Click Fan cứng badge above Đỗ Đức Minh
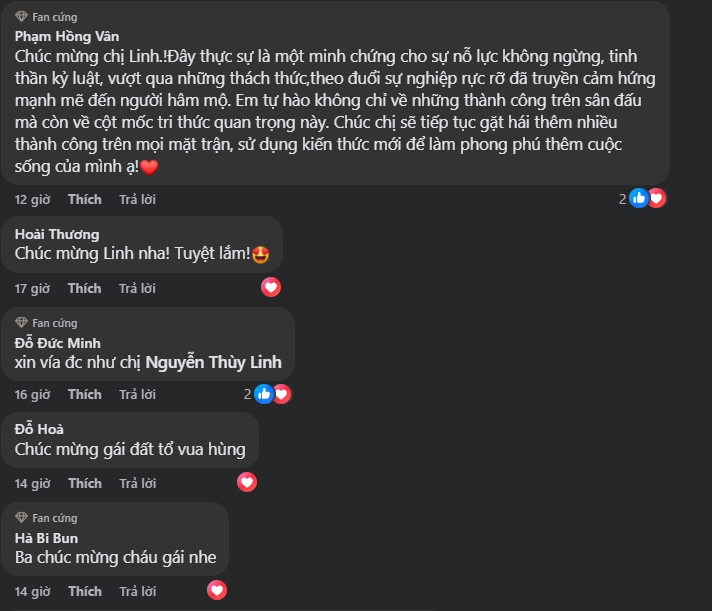The width and height of the screenshot is (712, 611). pos(46,323)
